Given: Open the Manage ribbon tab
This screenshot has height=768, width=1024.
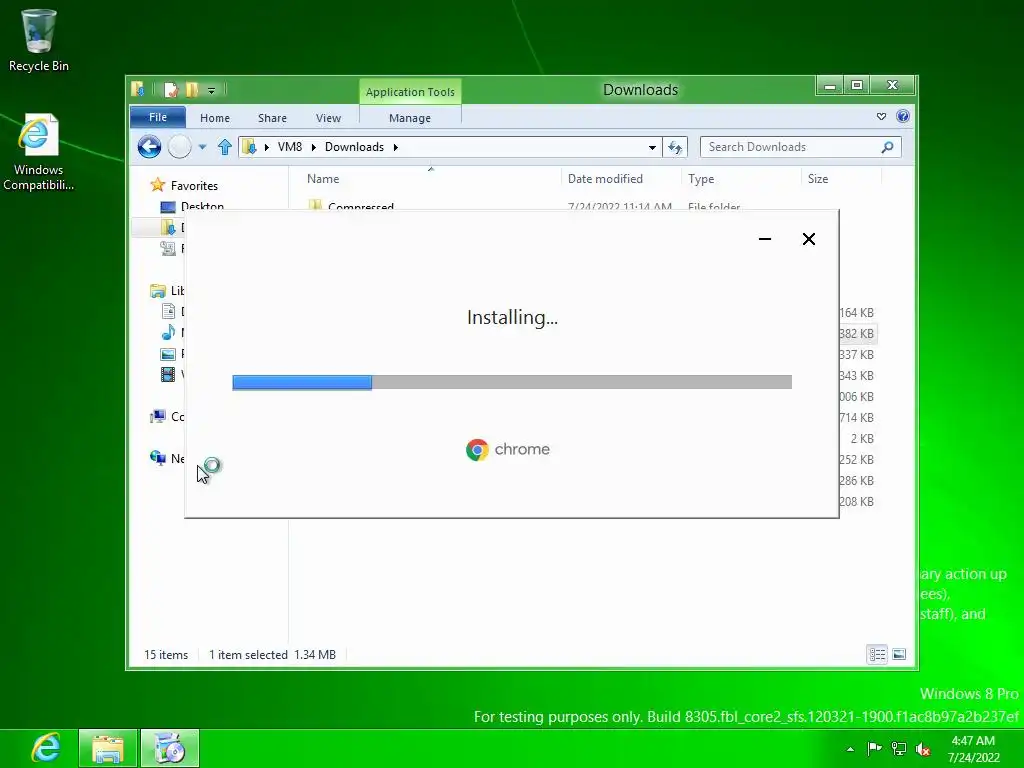Looking at the screenshot, I should coord(410,118).
